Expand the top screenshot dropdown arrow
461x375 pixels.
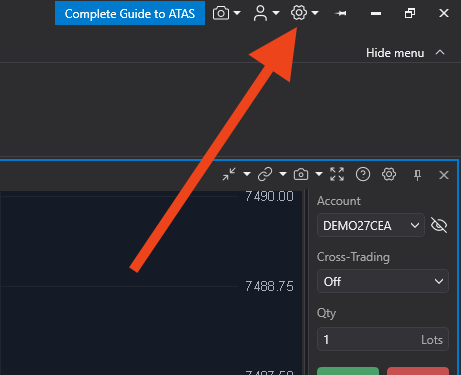click(x=237, y=13)
